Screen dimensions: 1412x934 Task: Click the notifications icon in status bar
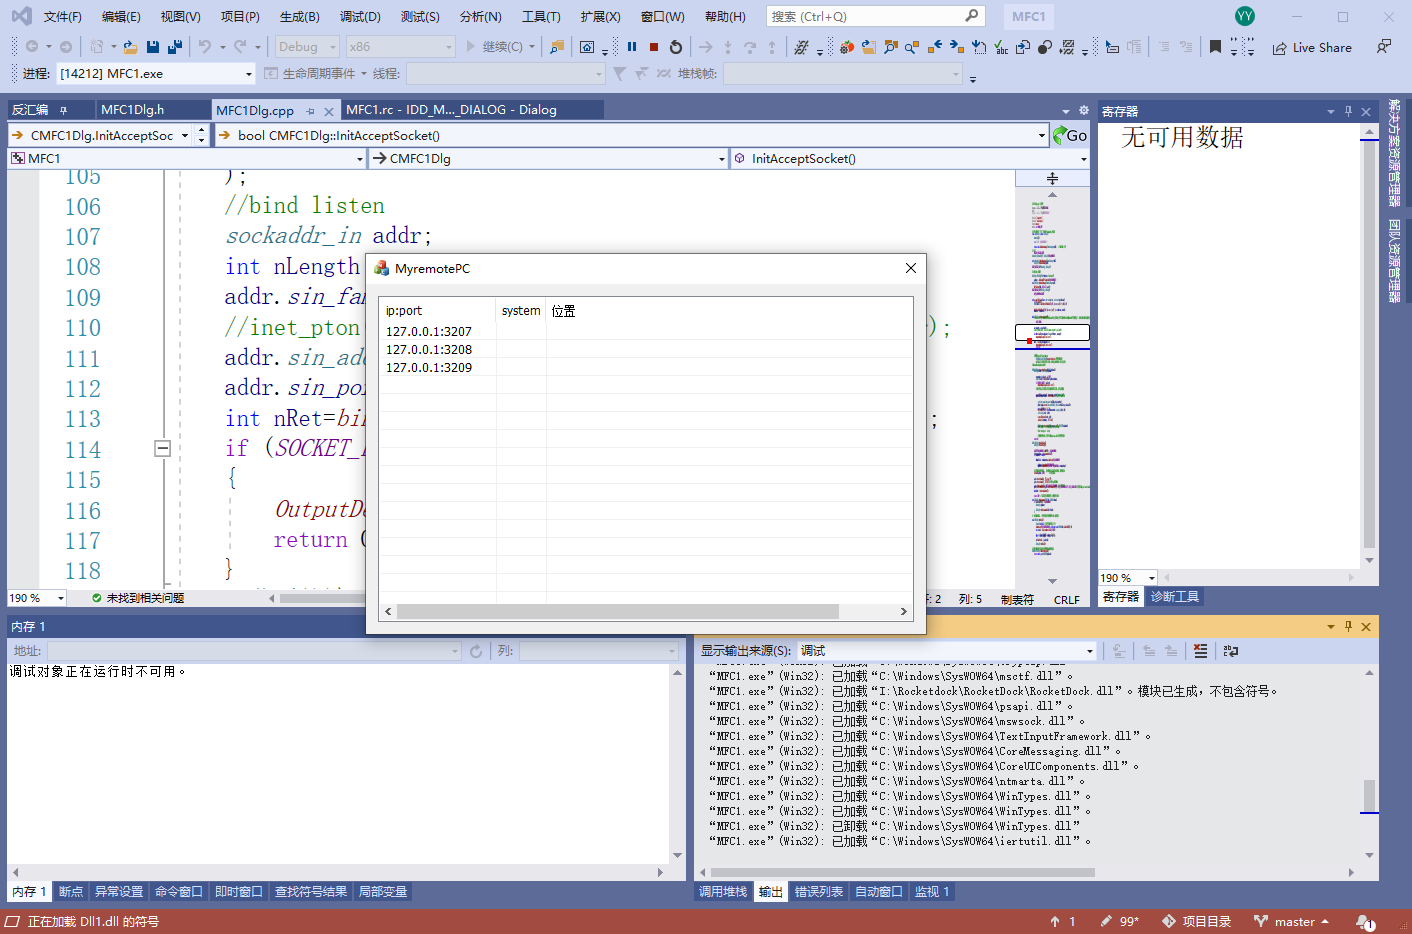(1365, 922)
